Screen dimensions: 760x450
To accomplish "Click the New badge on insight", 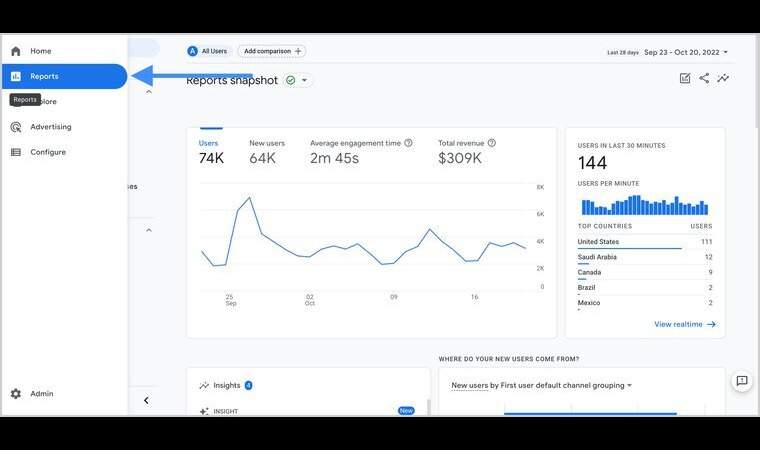I will pos(406,411).
